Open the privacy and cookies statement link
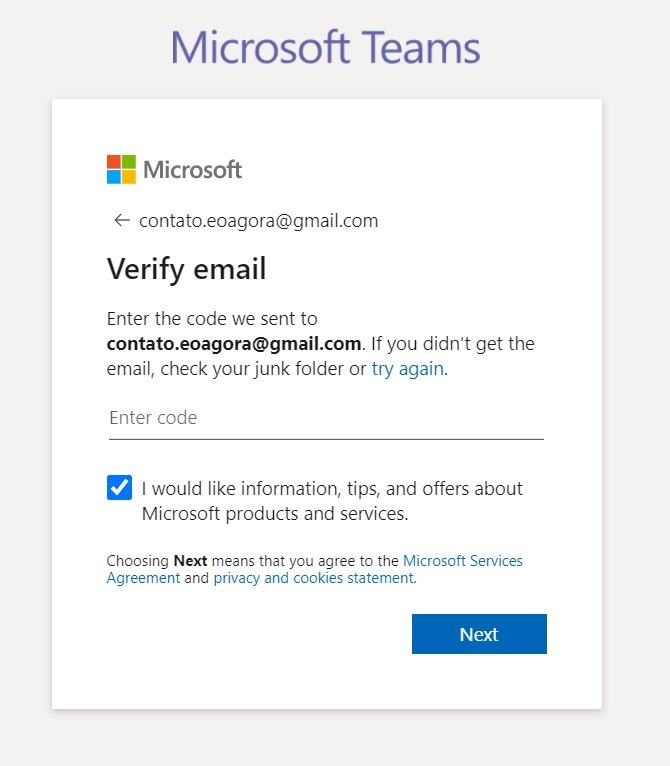Image resolution: width=670 pixels, height=766 pixels. (315, 578)
